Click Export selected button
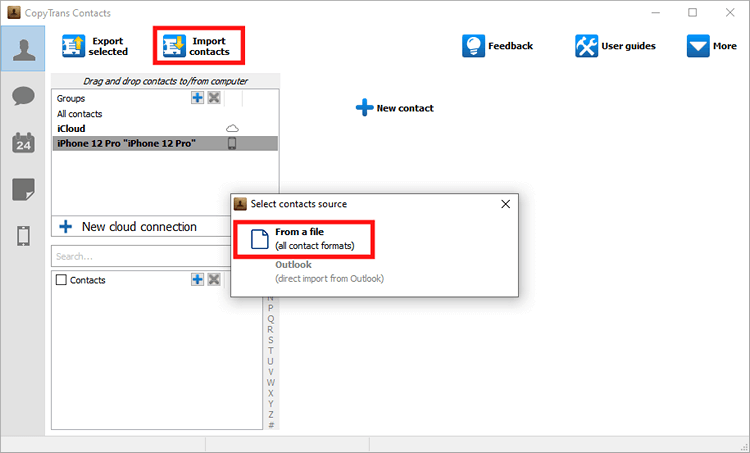The image size is (750, 453). [95, 46]
